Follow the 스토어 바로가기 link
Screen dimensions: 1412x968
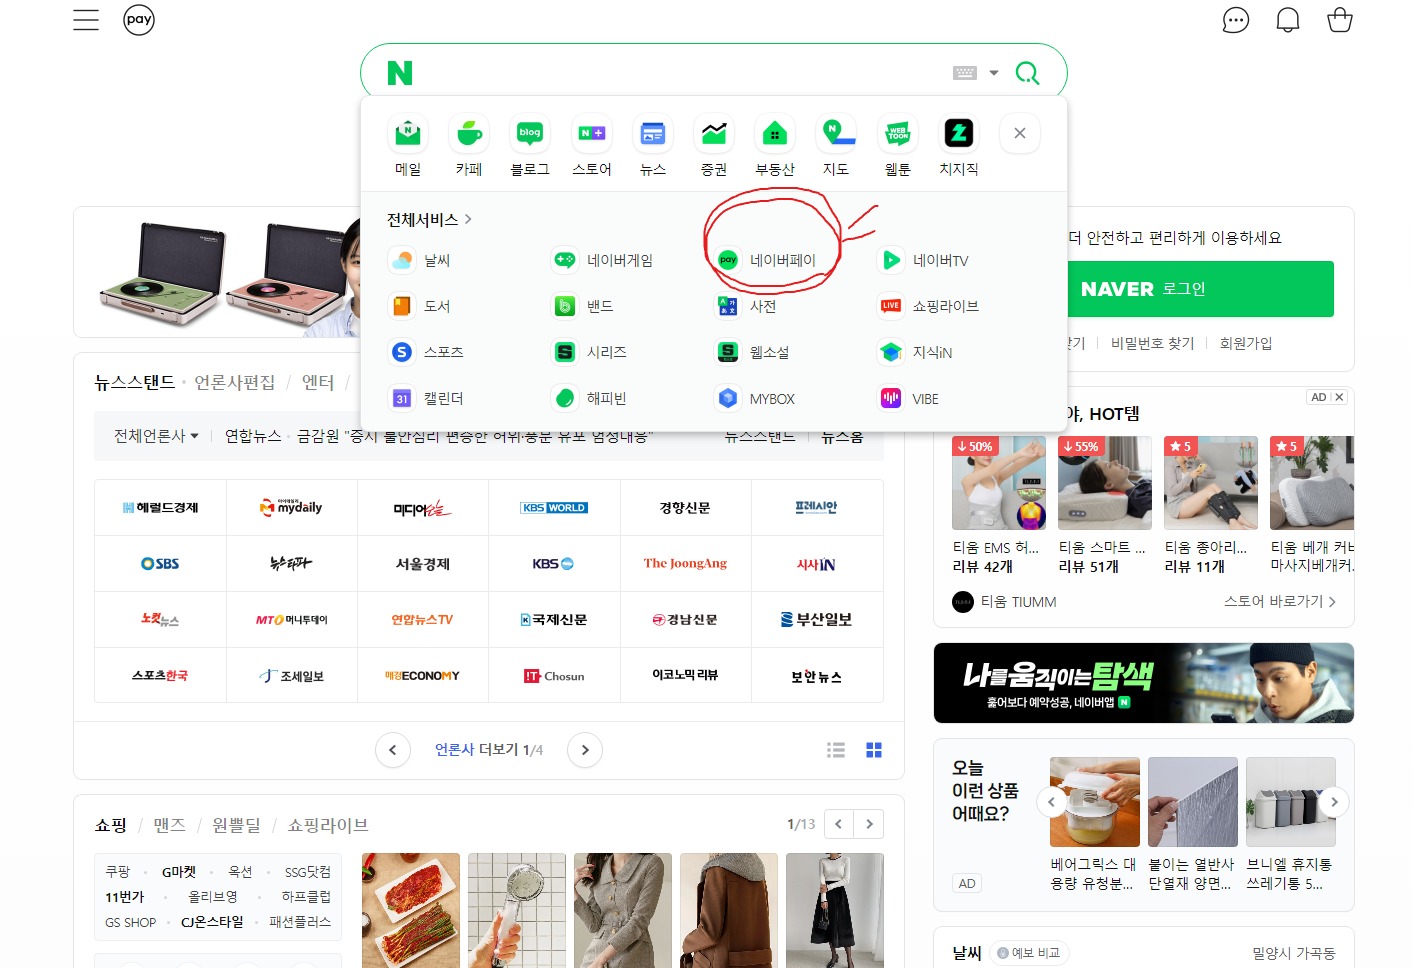click(x=1280, y=601)
